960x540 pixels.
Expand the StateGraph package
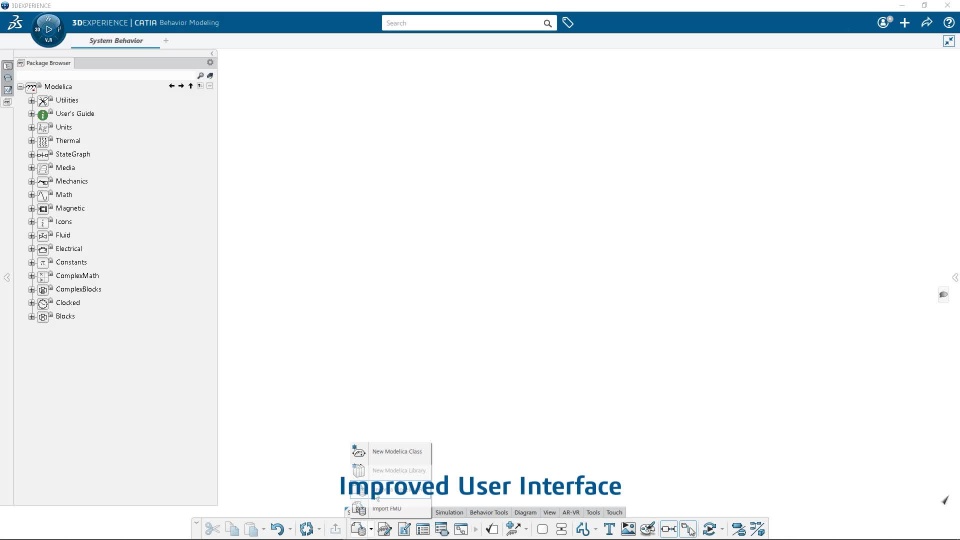point(32,154)
